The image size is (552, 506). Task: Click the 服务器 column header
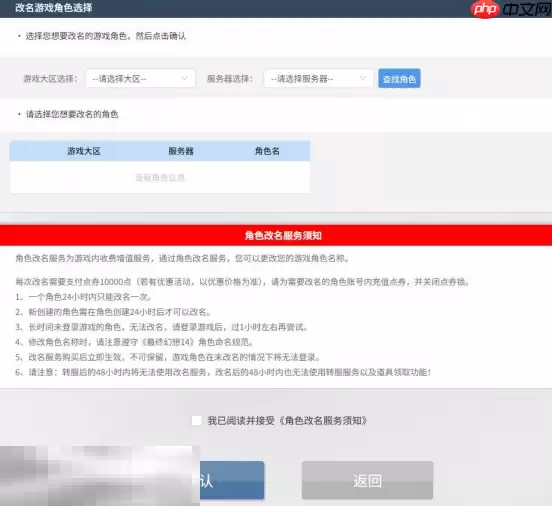click(x=181, y=151)
